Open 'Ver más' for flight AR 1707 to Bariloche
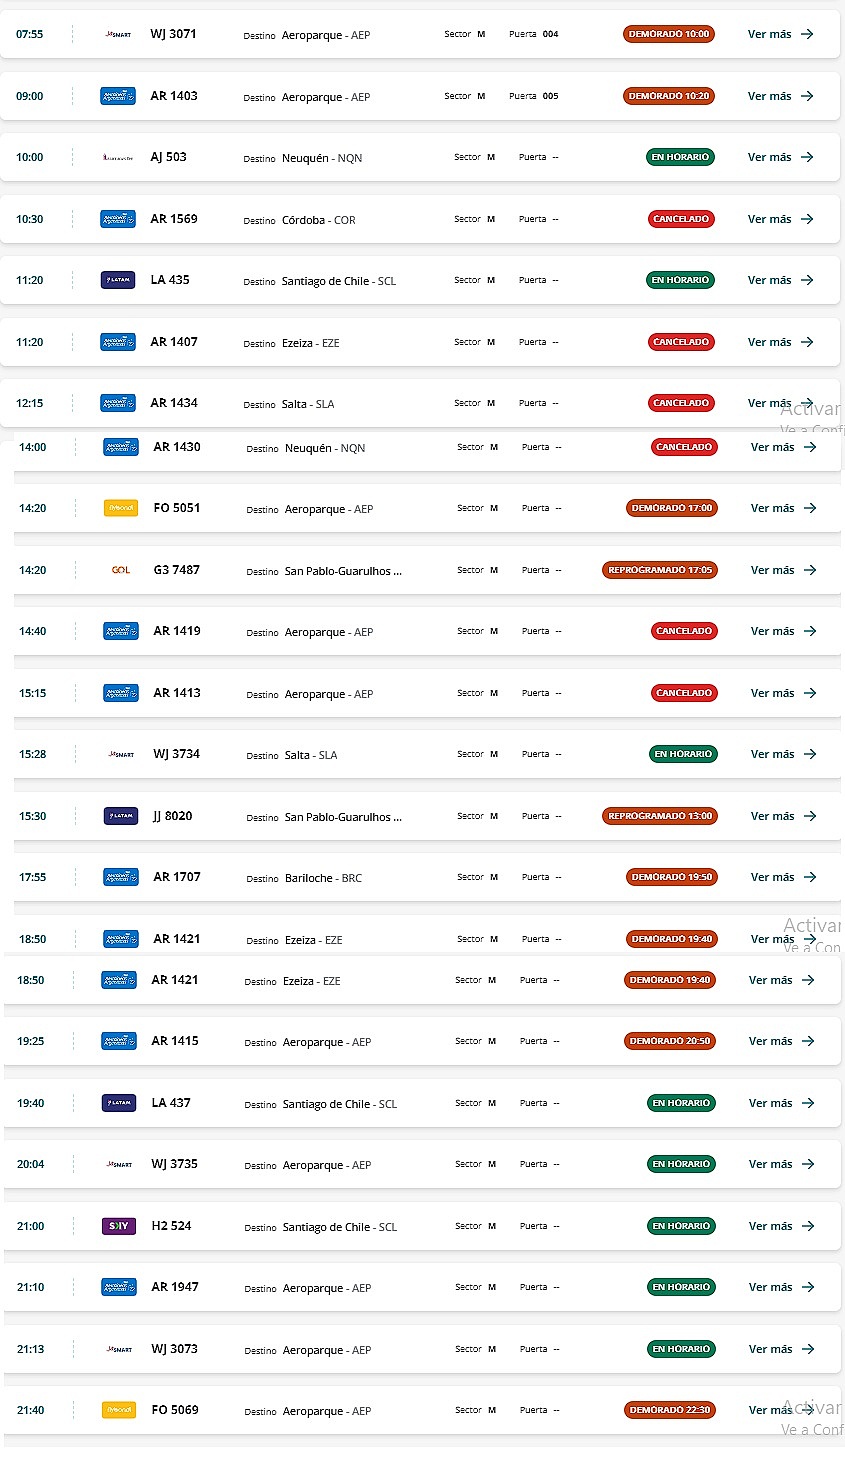845x1461 pixels. [x=783, y=878]
